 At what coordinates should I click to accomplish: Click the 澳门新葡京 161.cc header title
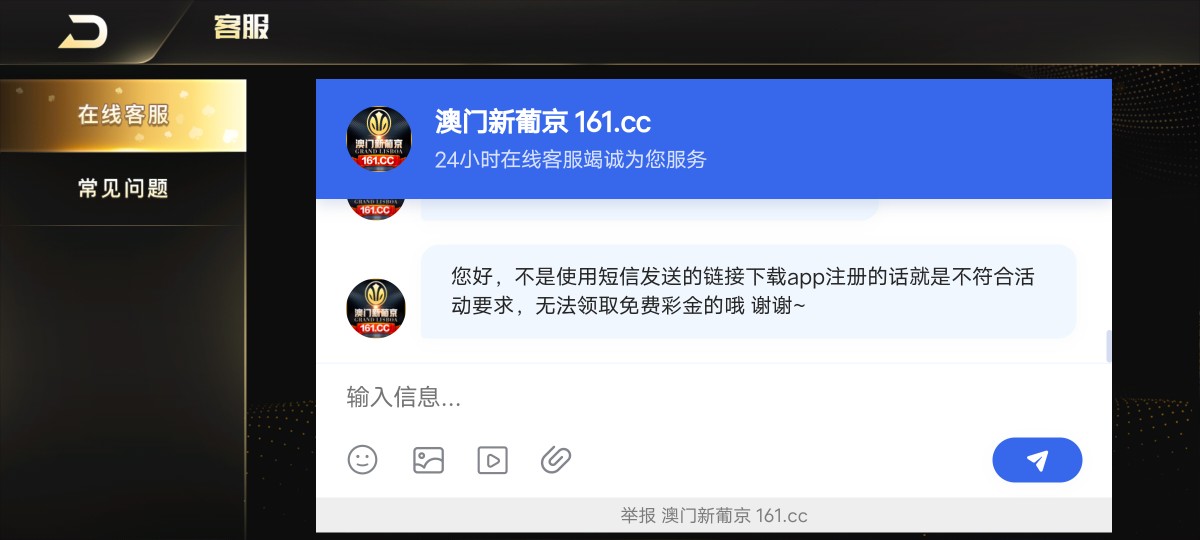(x=543, y=123)
